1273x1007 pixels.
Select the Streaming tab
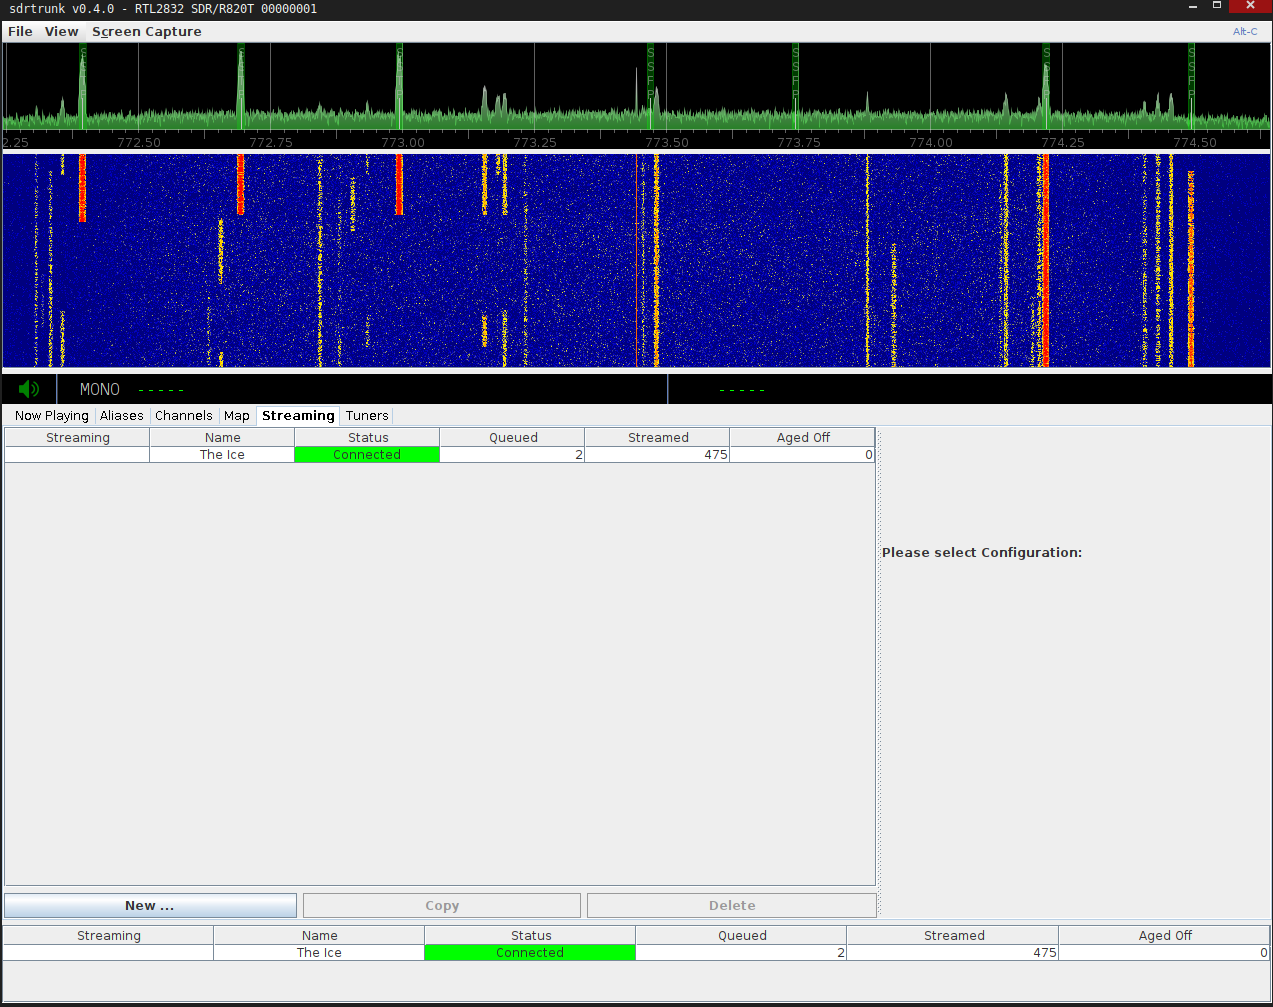pyautogui.click(x=298, y=416)
